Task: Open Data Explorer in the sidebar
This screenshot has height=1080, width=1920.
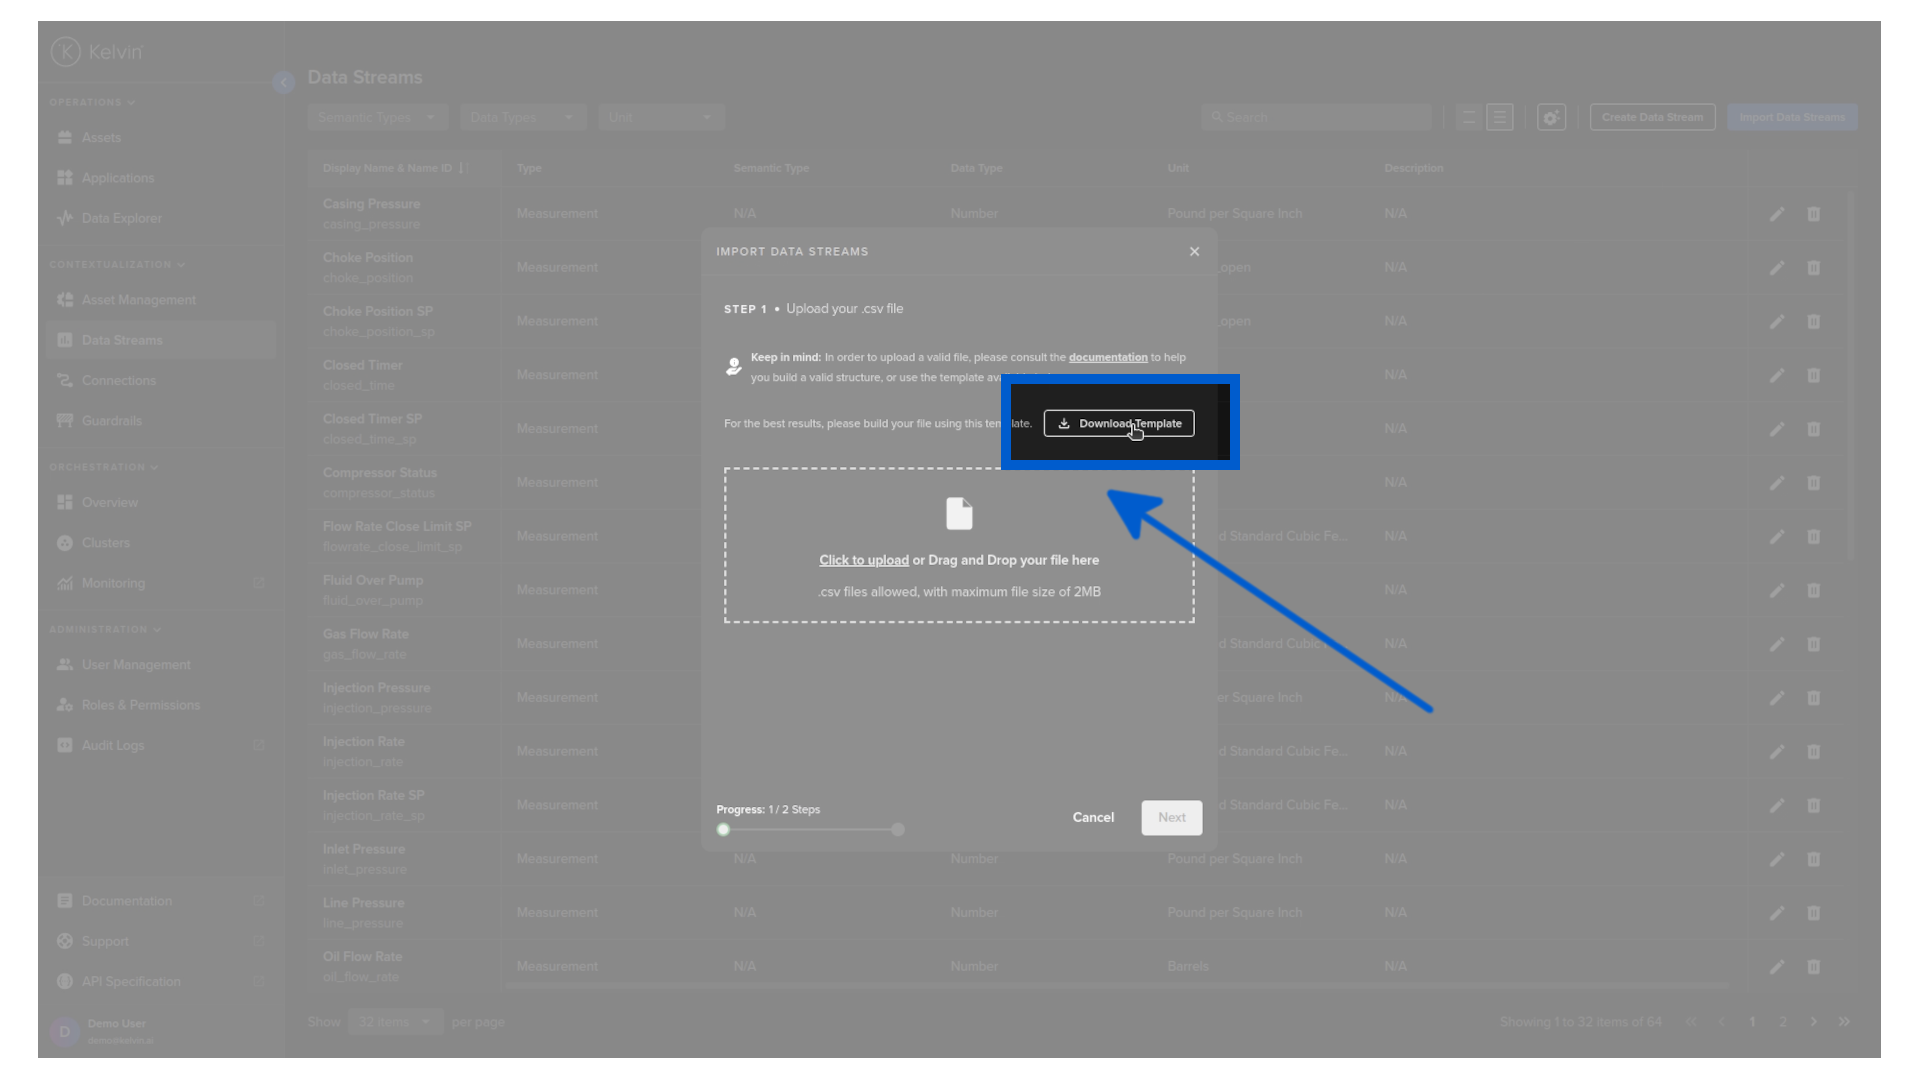Action: [121, 218]
